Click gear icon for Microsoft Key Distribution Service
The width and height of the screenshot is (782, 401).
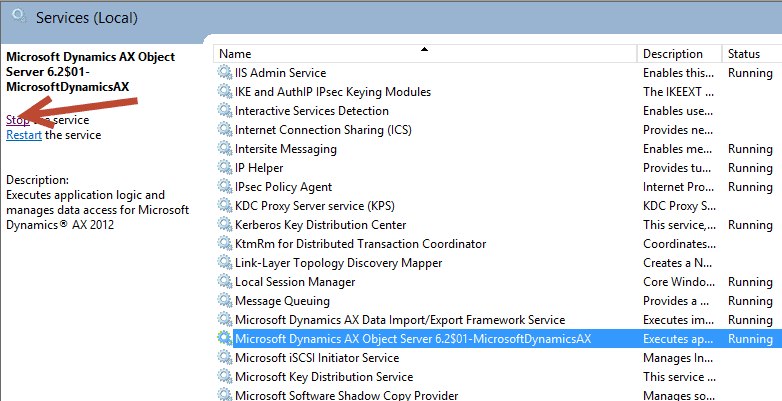tap(224, 376)
